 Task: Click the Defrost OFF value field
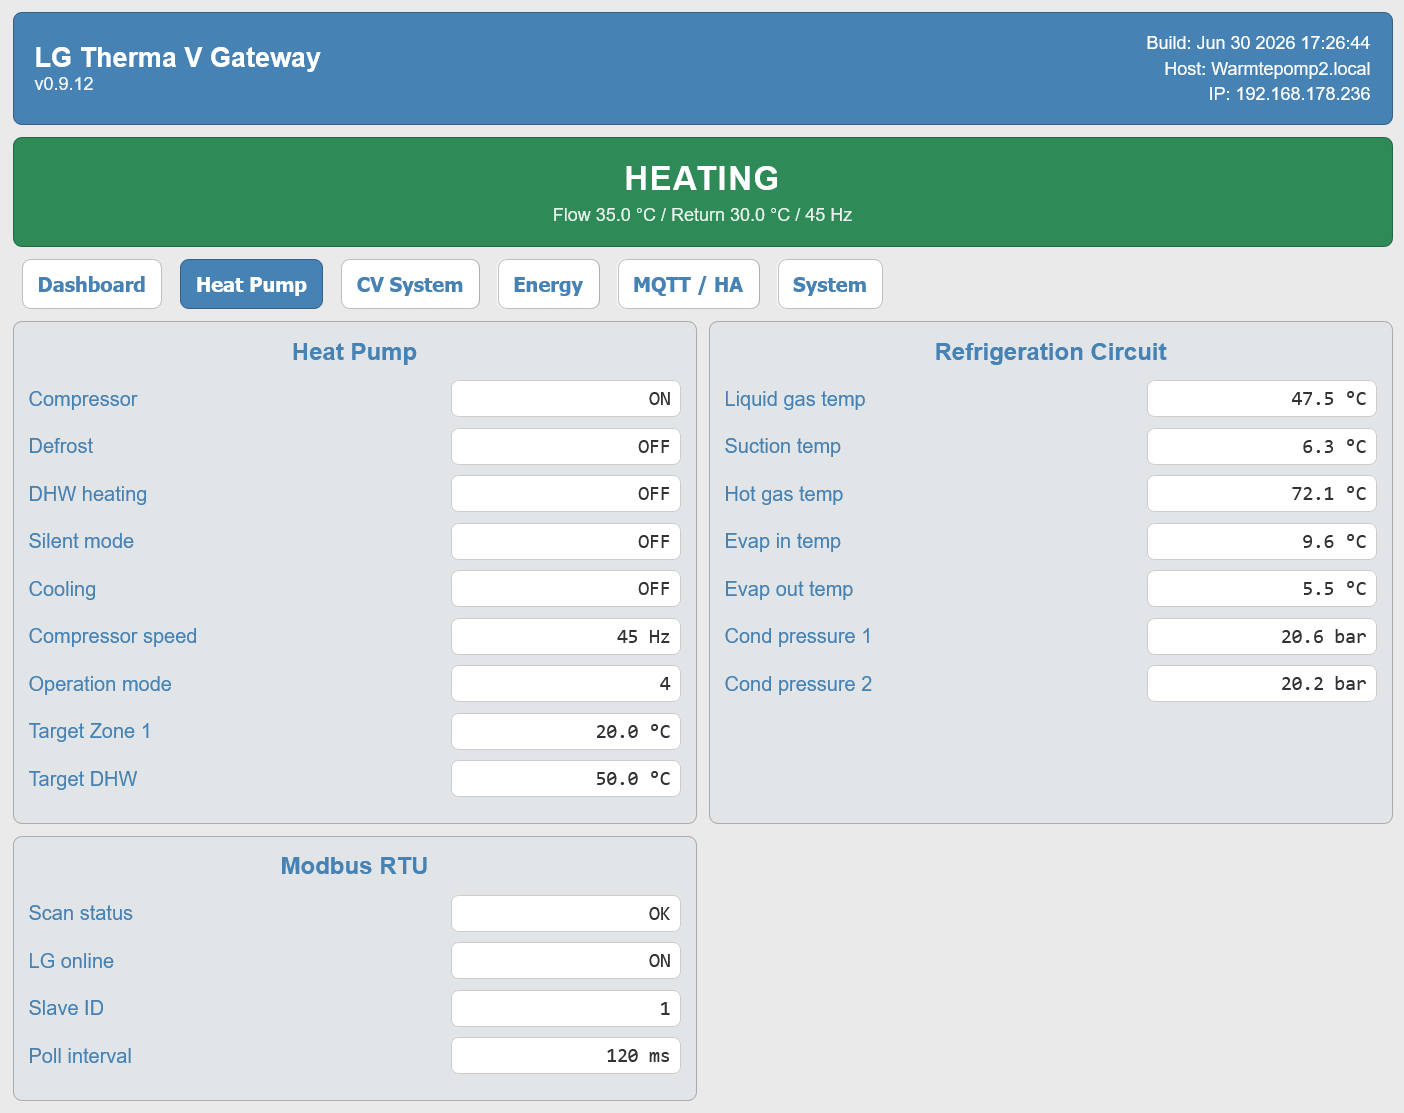tap(566, 446)
